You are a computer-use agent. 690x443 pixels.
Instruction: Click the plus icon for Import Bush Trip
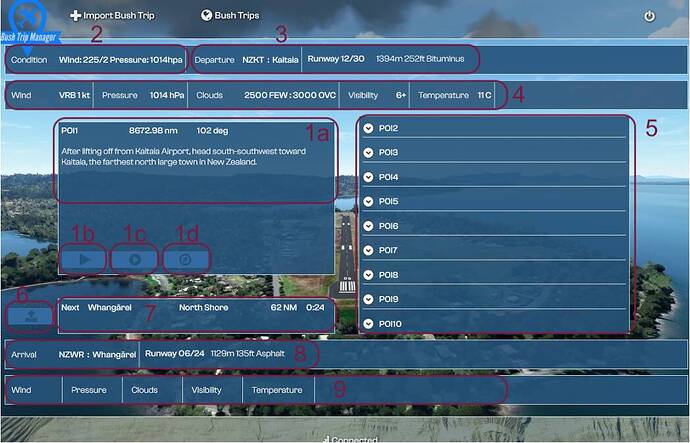click(77, 16)
